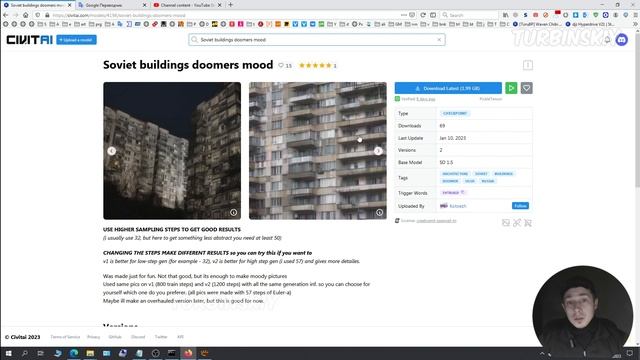The width and height of the screenshot is (640, 360).
Task: Open Windows taskbar search
Action: tap(24, 353)
